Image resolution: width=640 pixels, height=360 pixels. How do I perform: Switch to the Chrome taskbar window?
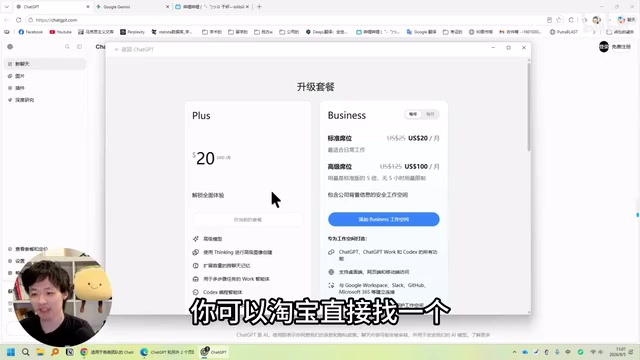click(x=107, y=352)
